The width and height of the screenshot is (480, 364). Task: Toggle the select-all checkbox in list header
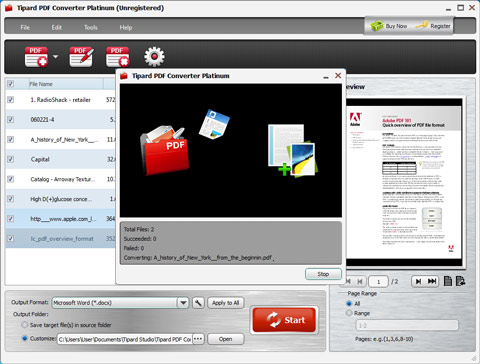tap(11, 84)
